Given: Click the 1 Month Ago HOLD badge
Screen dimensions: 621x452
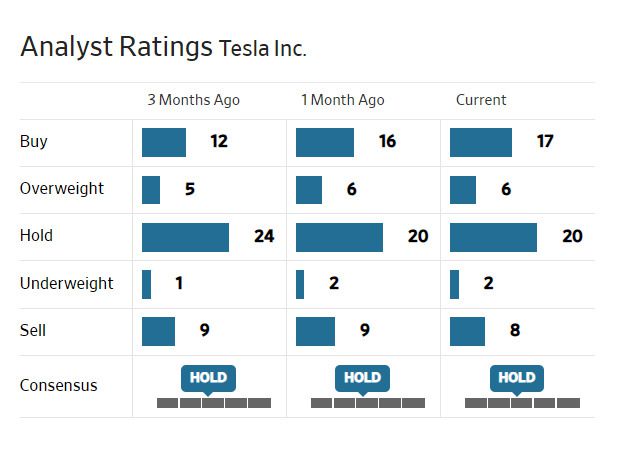Looking at the screenshot, I should point(362,377).
